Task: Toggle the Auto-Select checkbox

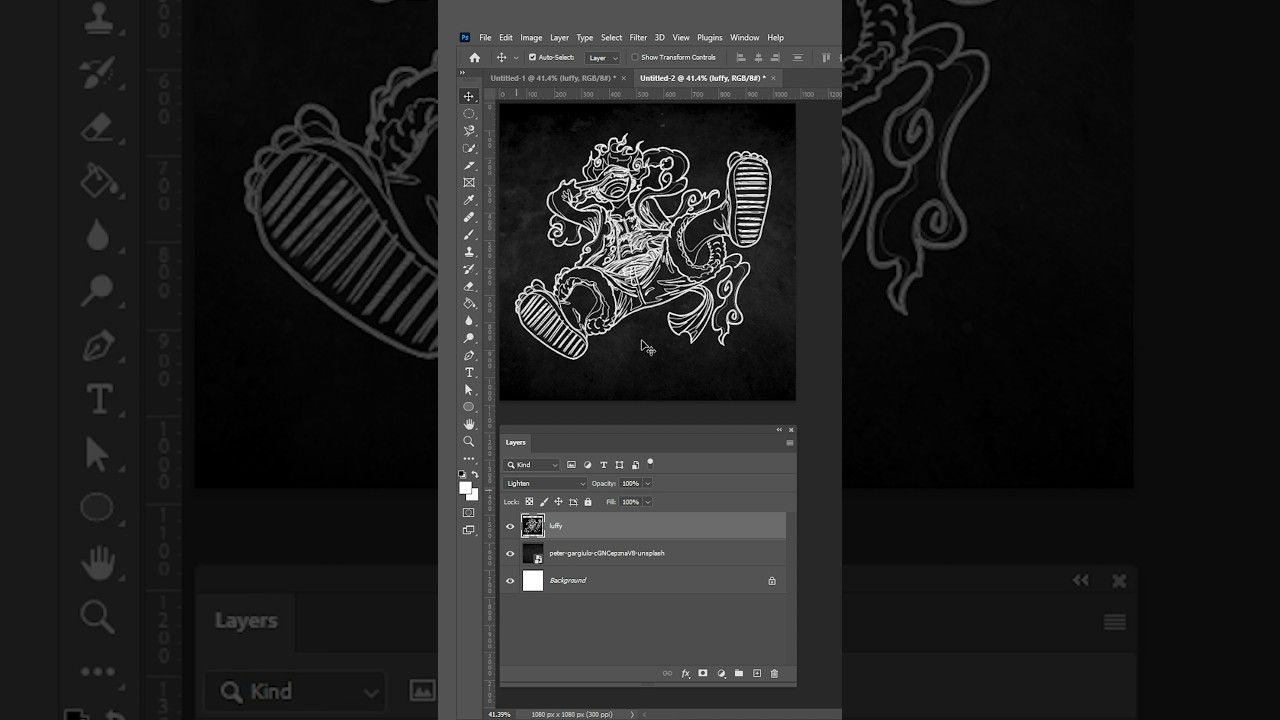Action: coord(532,58)
